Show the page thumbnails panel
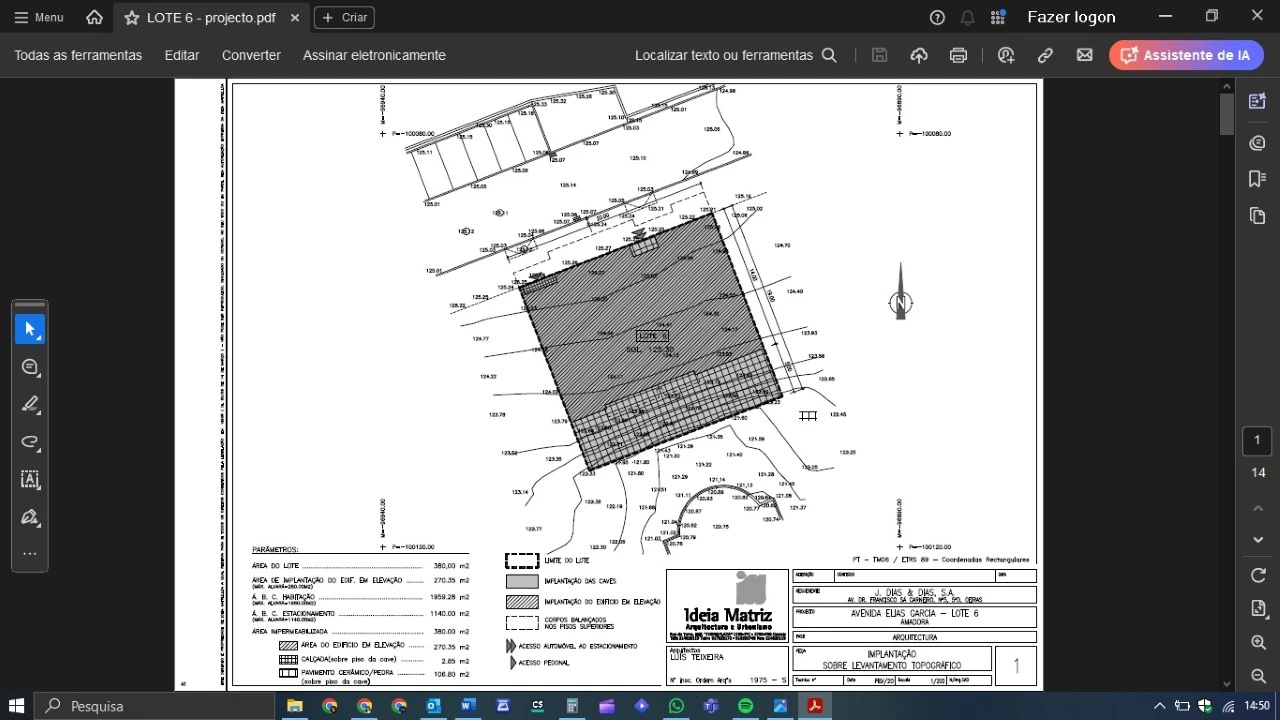 [x=1257, y=216]
